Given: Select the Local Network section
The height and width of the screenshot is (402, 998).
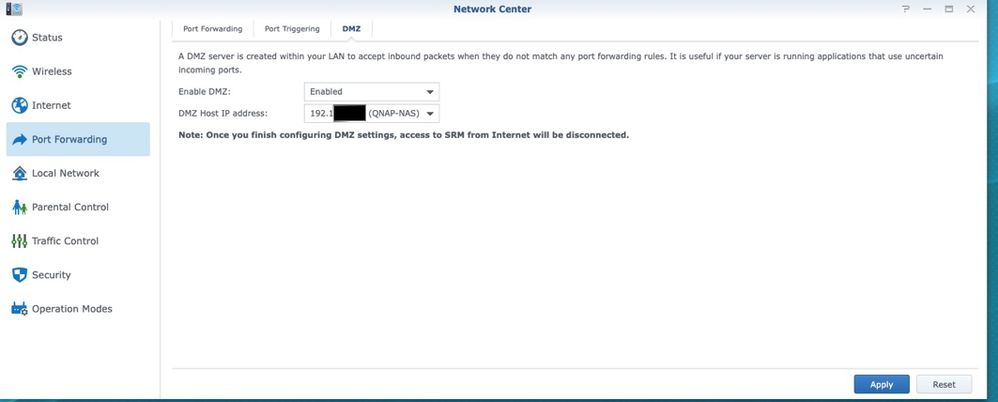Looking at the screenshot, I should tap(78, 173).
